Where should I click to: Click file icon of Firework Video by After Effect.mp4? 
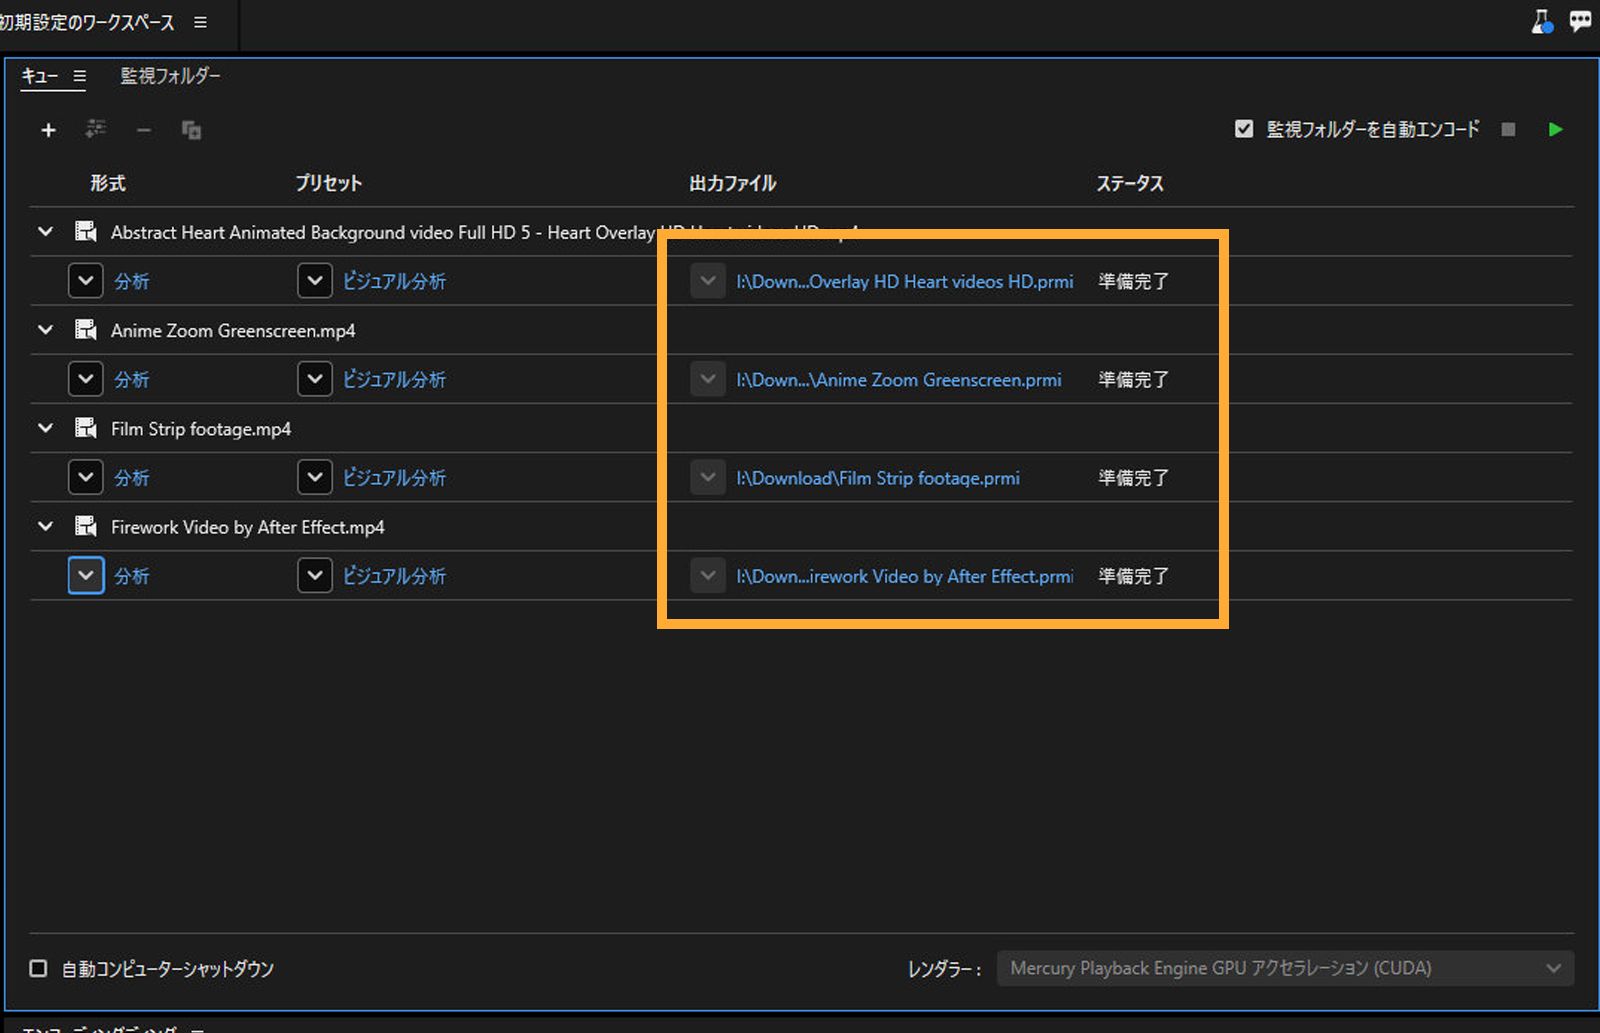point(86,527)
